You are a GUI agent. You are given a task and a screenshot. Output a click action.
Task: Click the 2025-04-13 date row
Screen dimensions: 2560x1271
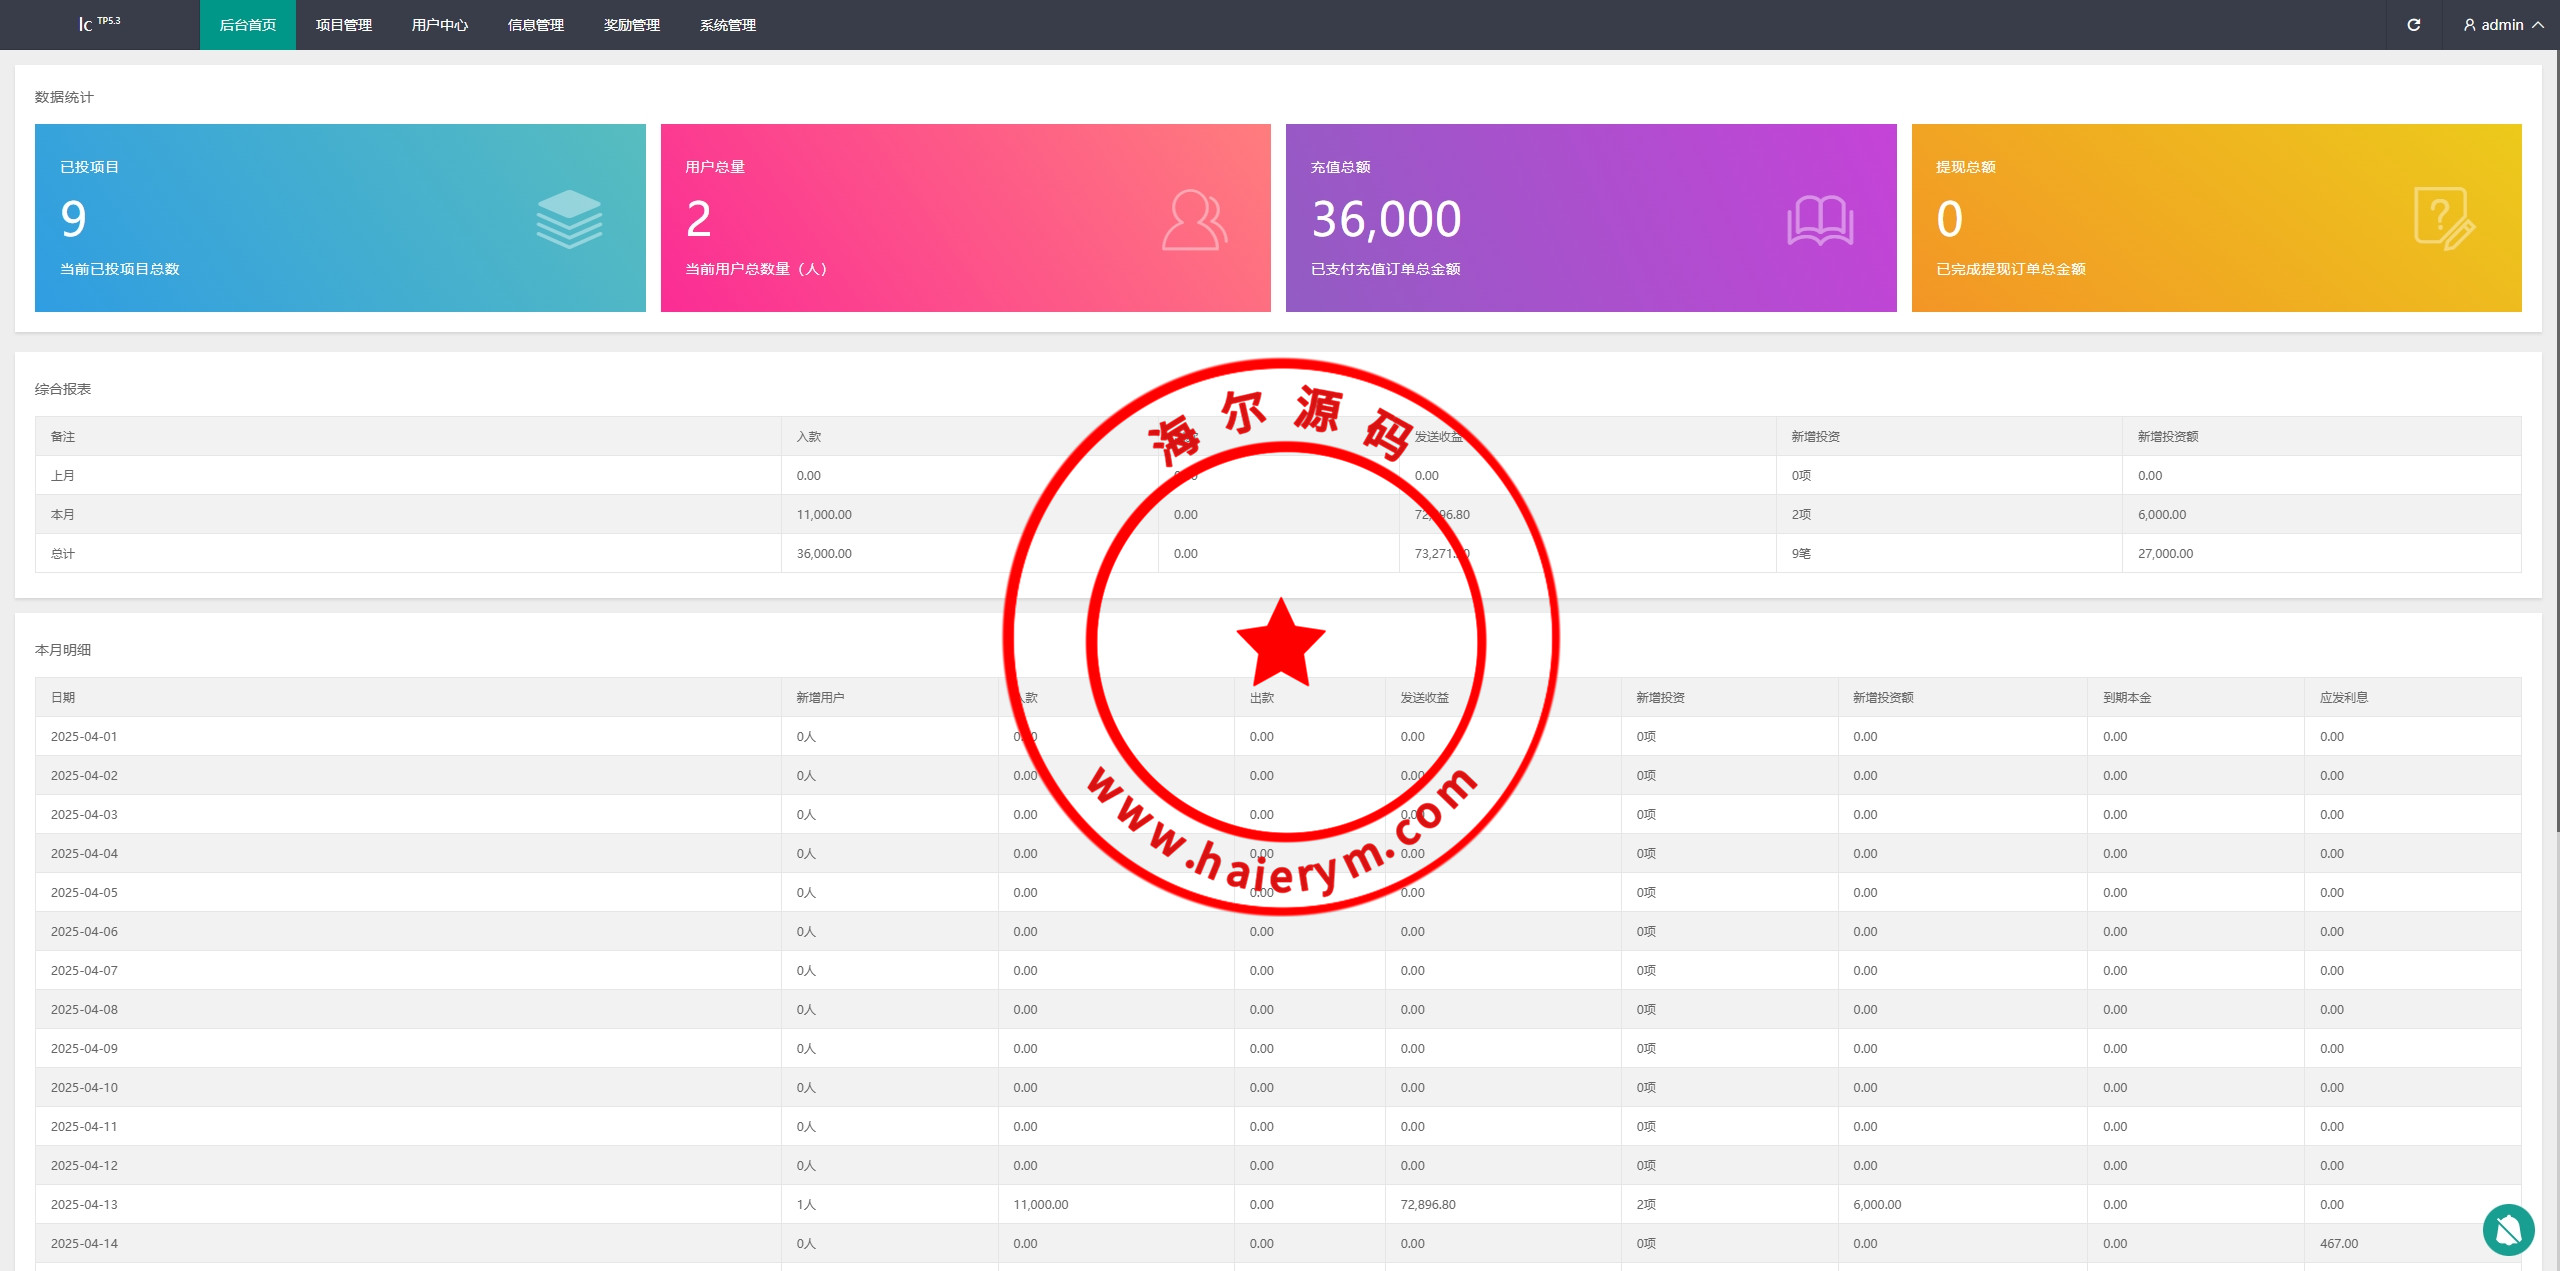pyautogui.click(x=84, y=1204)
